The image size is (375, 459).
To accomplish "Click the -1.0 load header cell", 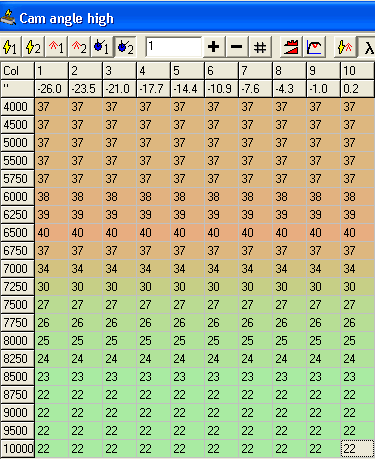I will (324, 89).
